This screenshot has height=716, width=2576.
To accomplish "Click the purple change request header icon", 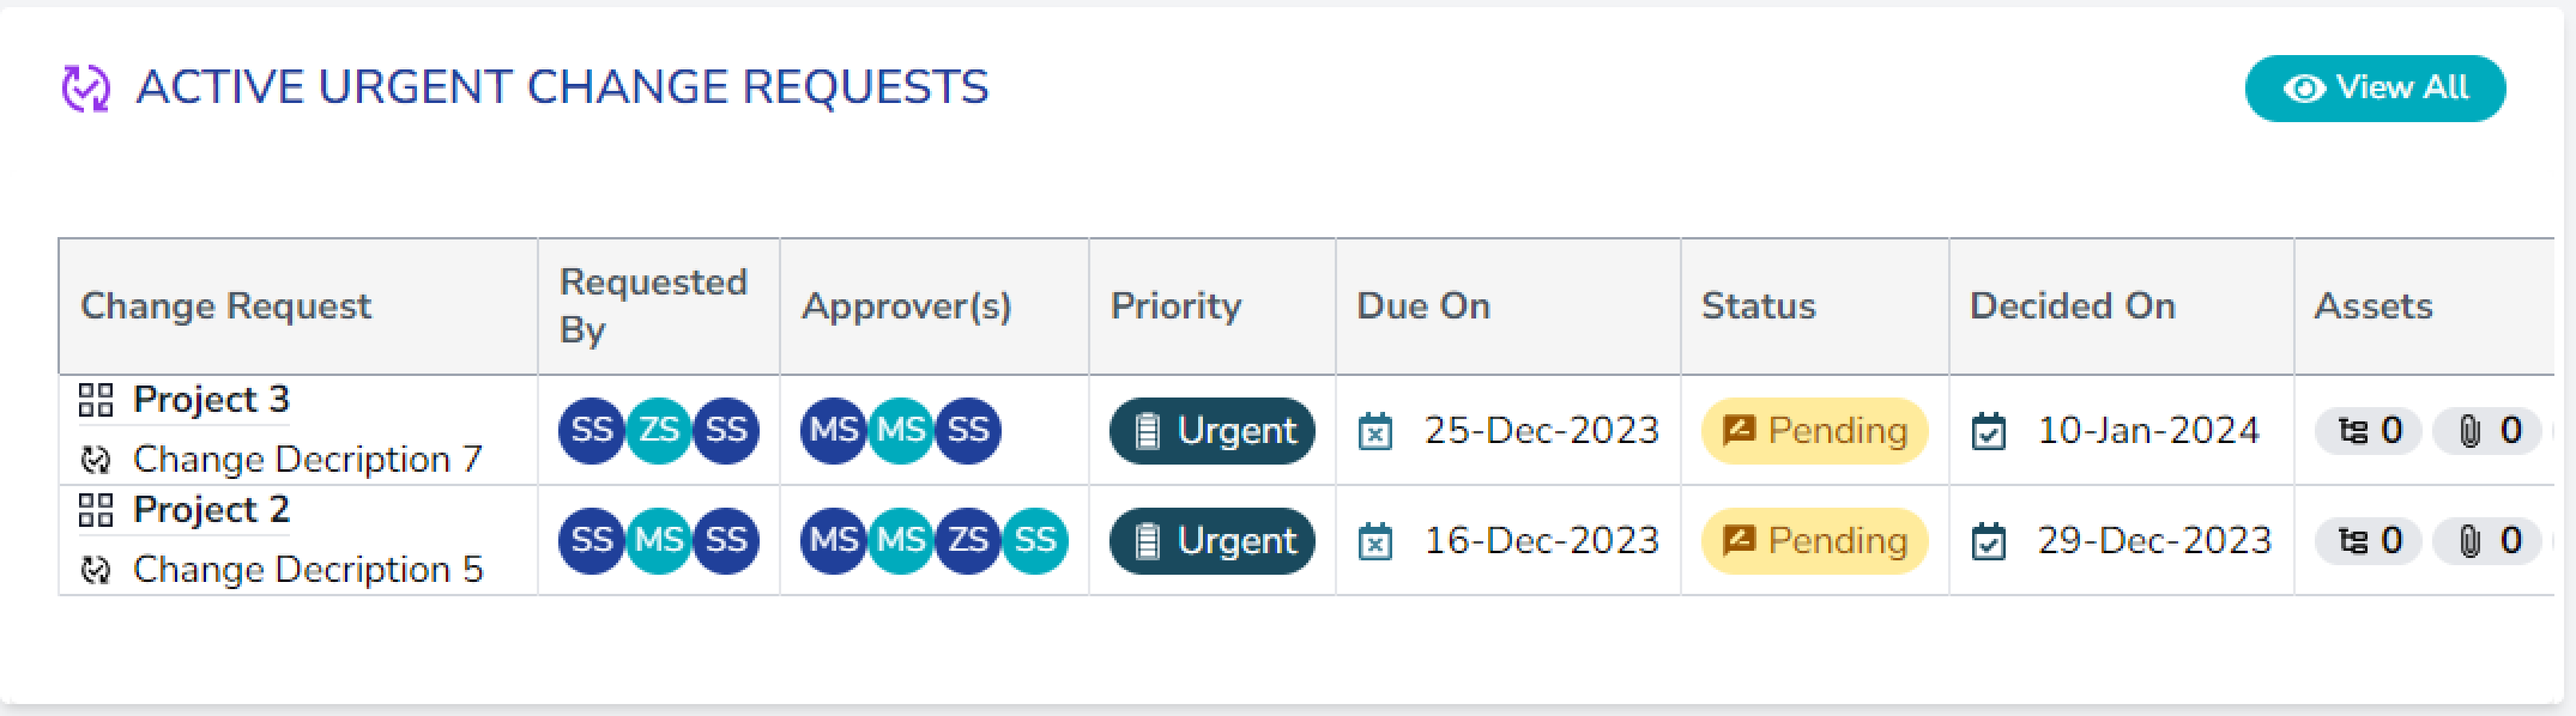I will pos(86,88).
